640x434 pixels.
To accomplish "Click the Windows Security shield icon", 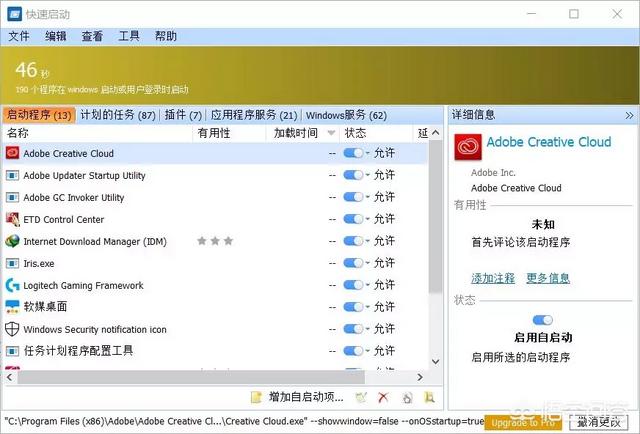I will (x=12, y=329).
